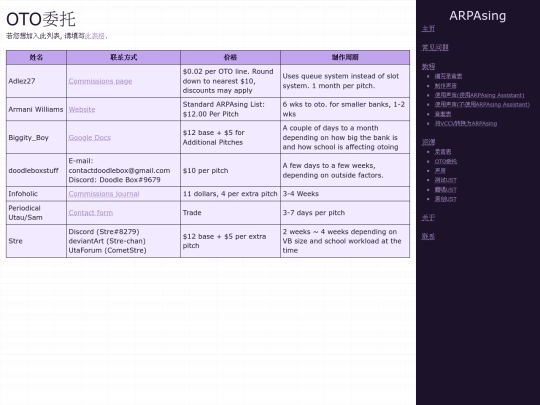Screen dimensions: 540x405
Task: Click the Standard ARPAsing List $12.00 price cell
Action: click(x=230, y=110)
